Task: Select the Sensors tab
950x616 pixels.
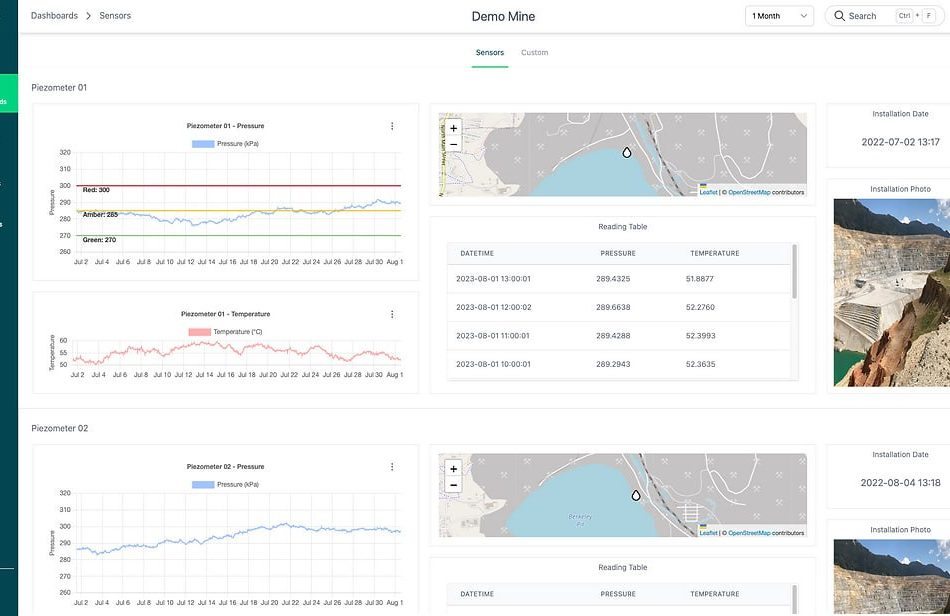Action: pos(490,52)
